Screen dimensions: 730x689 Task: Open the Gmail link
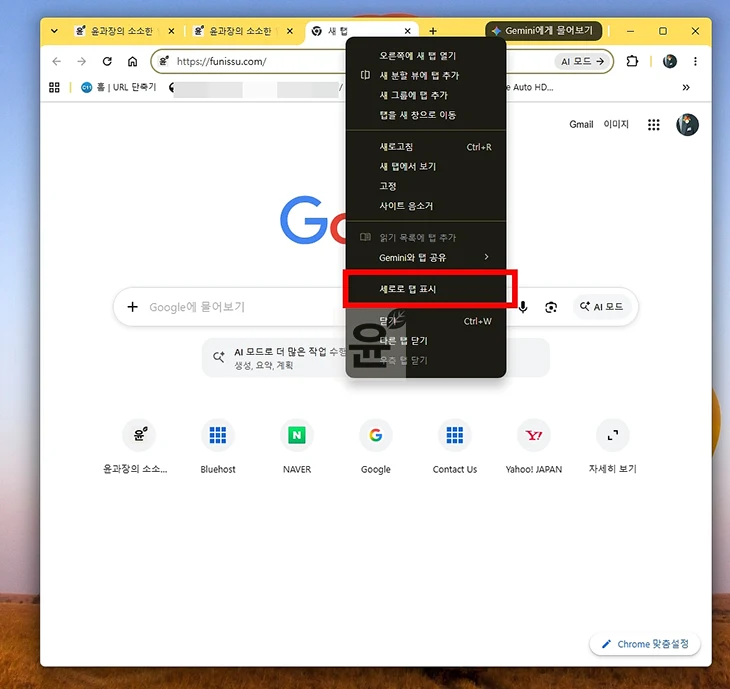coord(581,124)
